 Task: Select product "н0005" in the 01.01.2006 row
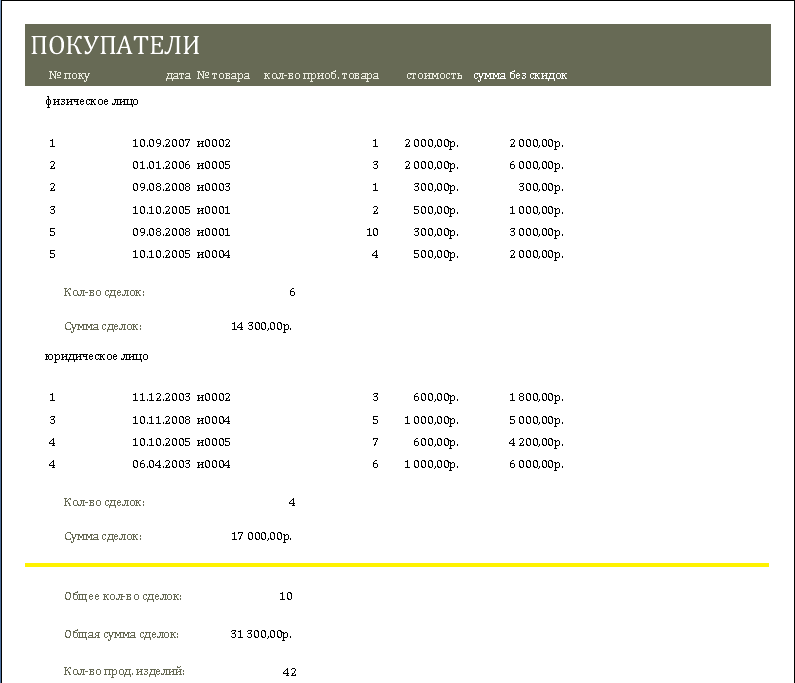pos(213,165)
